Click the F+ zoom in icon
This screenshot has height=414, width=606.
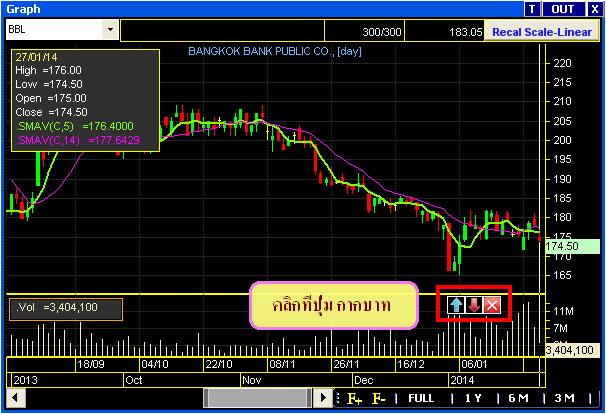pos(354,398)
